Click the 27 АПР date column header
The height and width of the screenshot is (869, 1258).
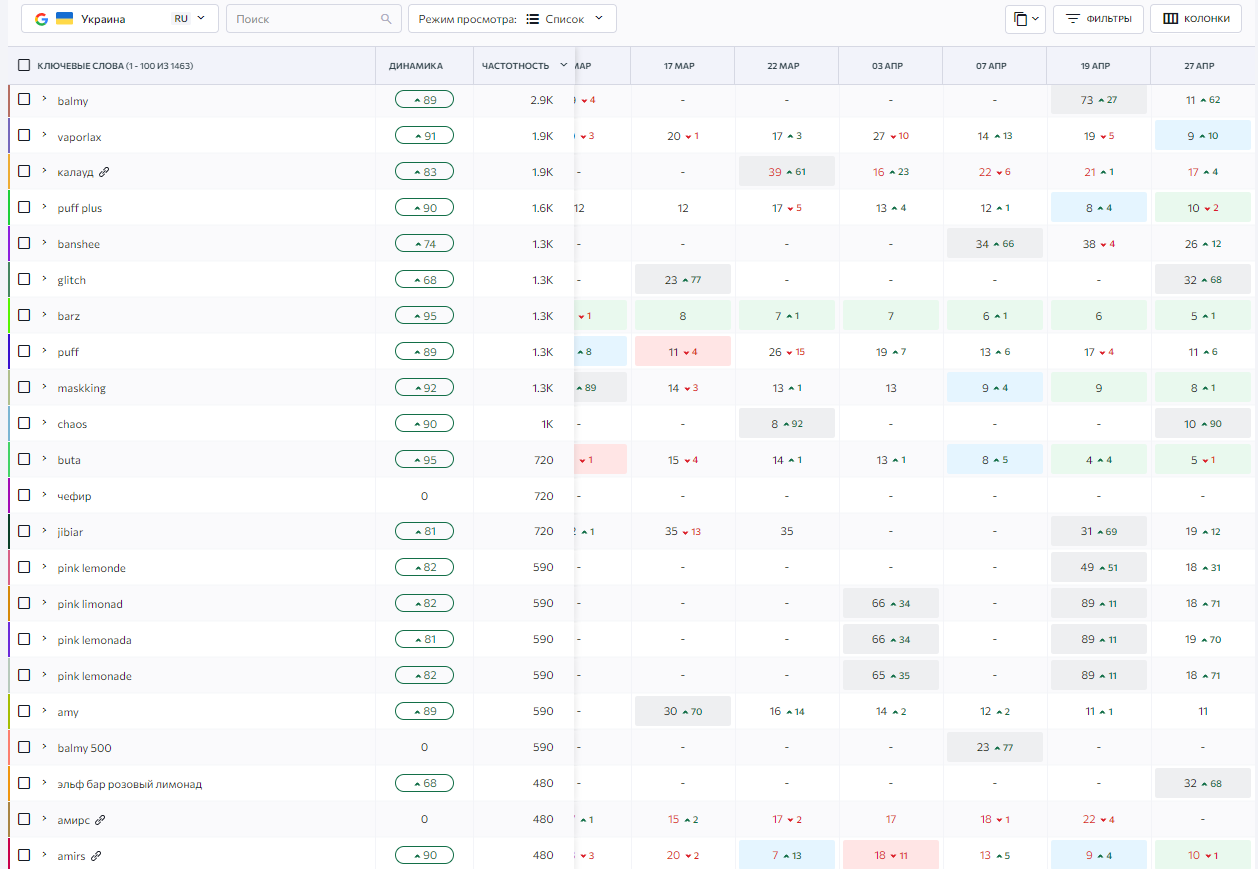[1199, 66]
